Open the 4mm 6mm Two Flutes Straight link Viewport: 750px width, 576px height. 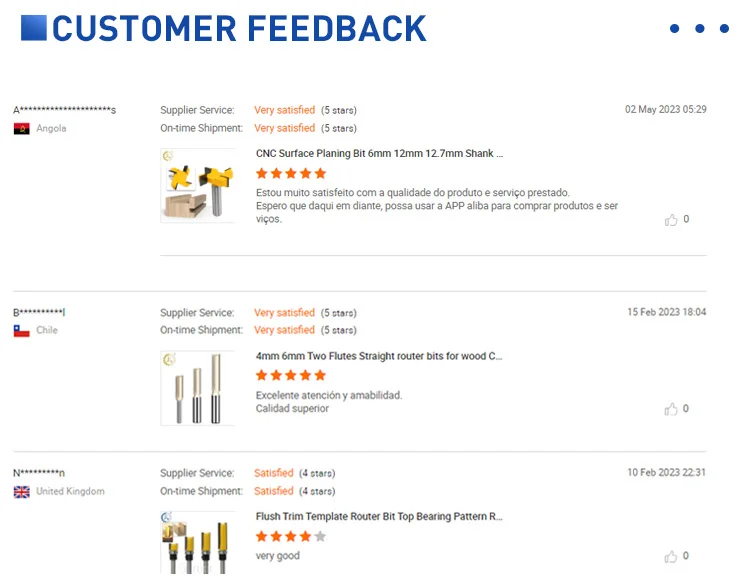(x=379, y=356)
